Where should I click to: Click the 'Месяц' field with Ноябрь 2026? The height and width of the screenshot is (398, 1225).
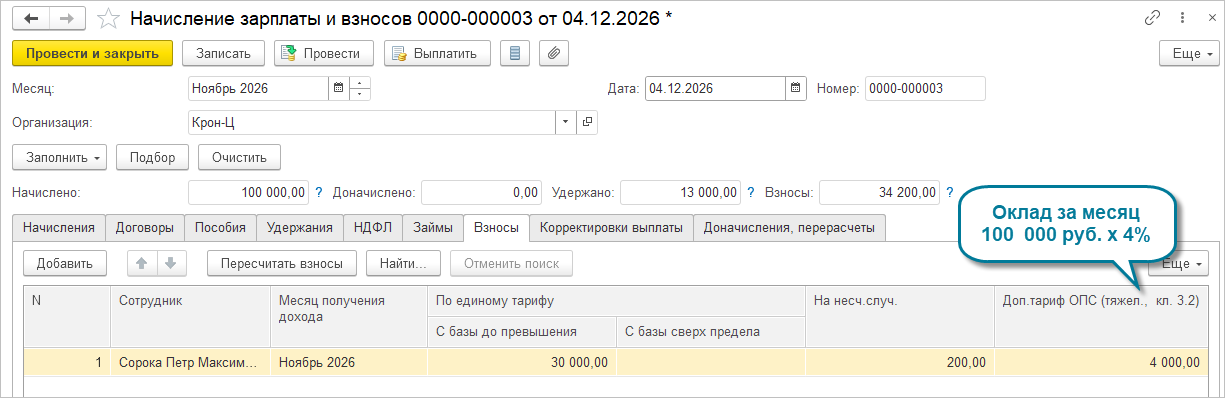coord(258,88)
